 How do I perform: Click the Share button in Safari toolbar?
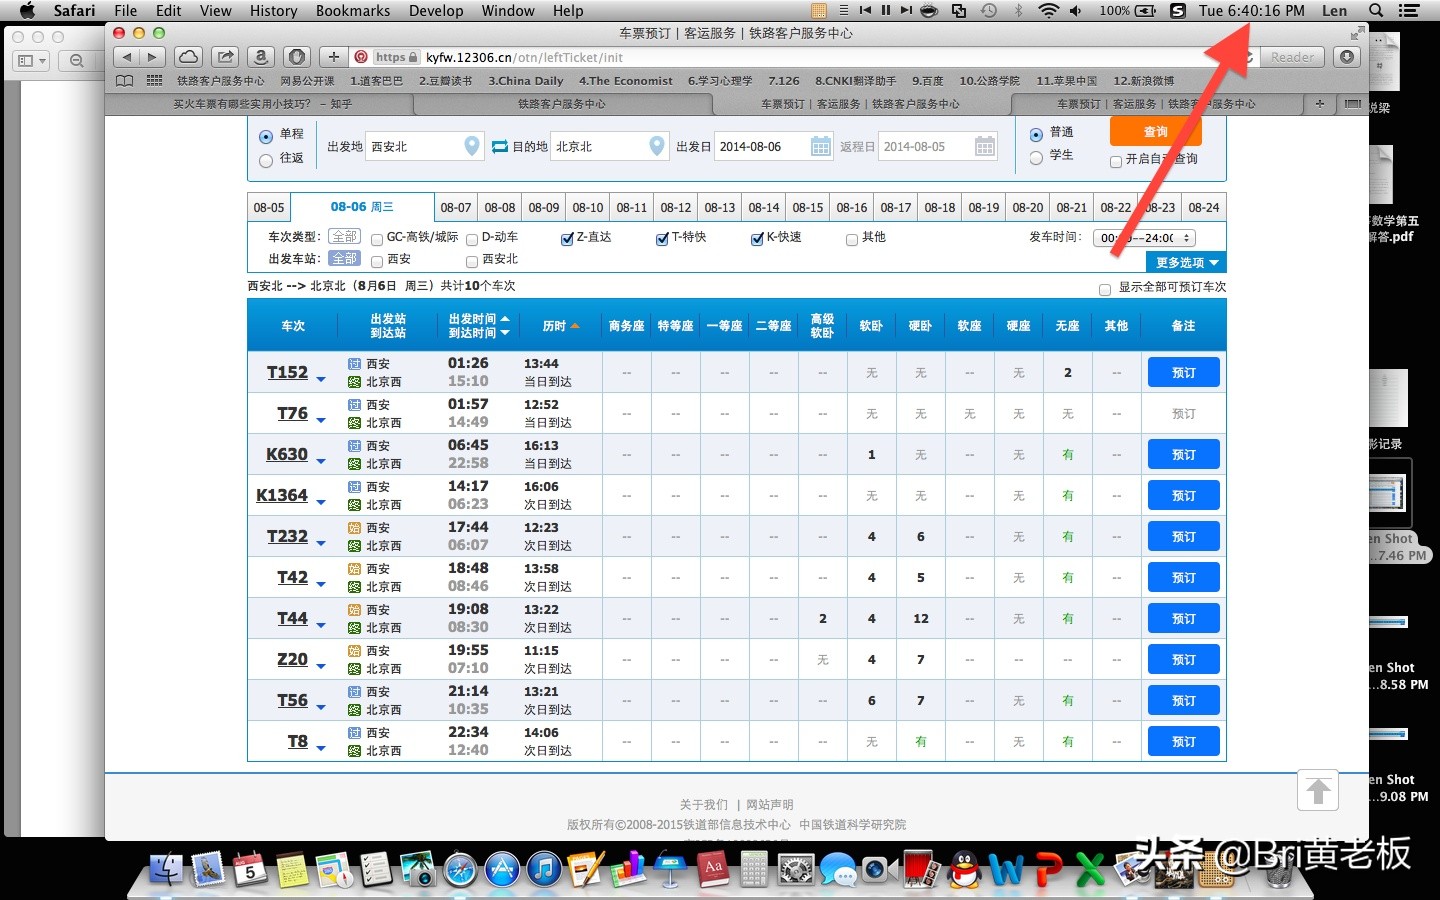point(226,57)
